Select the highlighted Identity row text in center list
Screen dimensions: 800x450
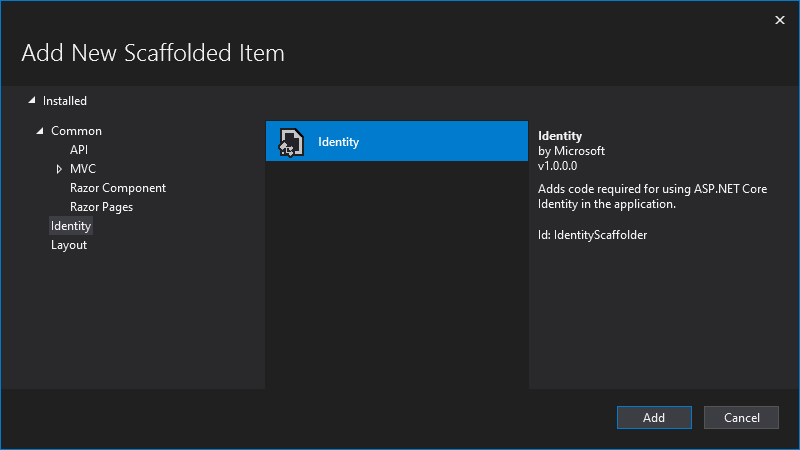338,142
